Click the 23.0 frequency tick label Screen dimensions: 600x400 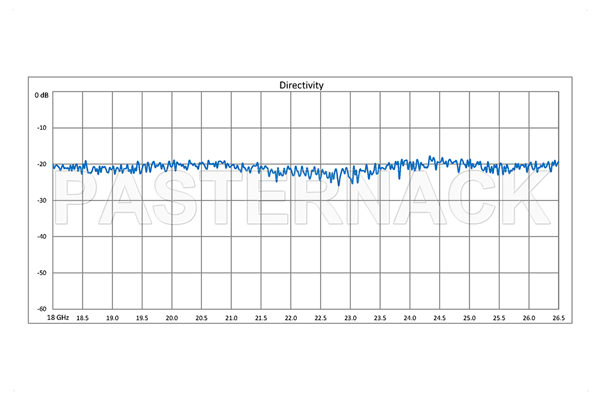click(x=350, y=317)
